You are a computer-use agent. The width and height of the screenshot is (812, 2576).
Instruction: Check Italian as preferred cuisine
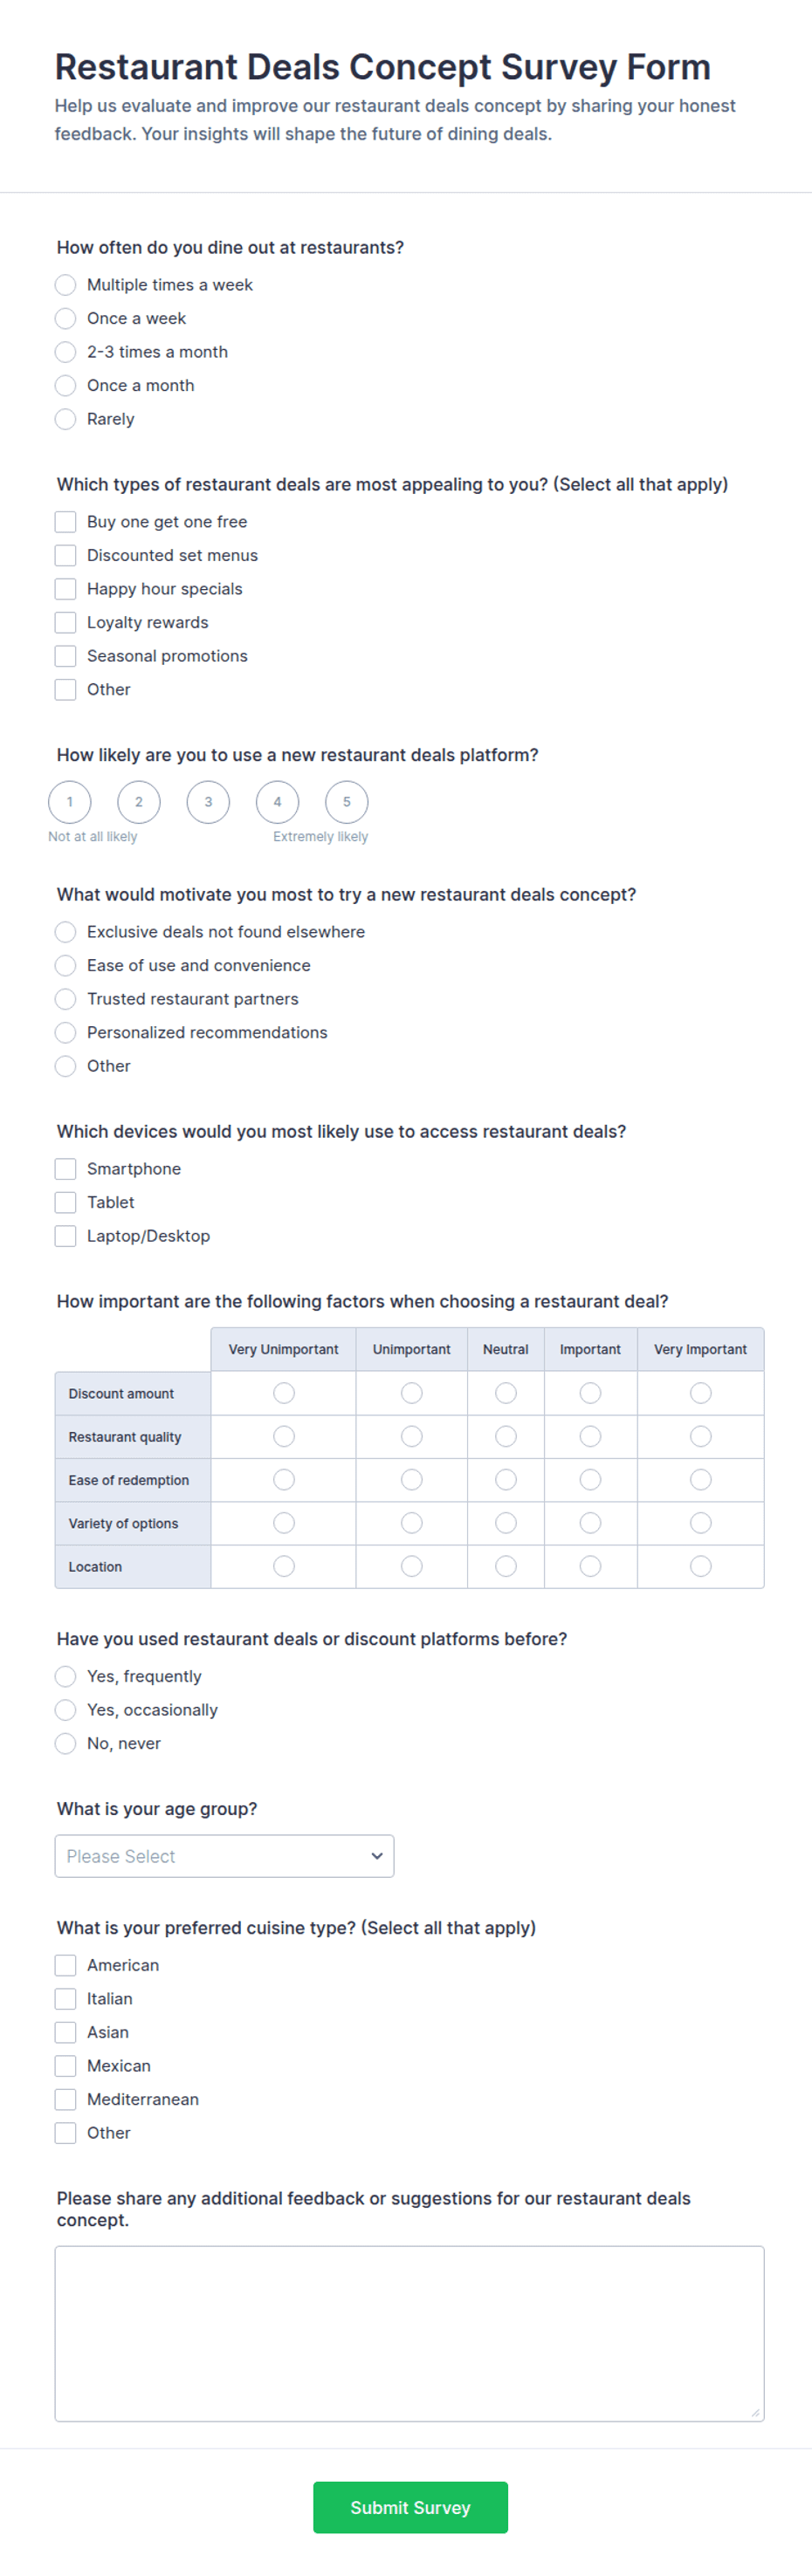[65, 1999]
